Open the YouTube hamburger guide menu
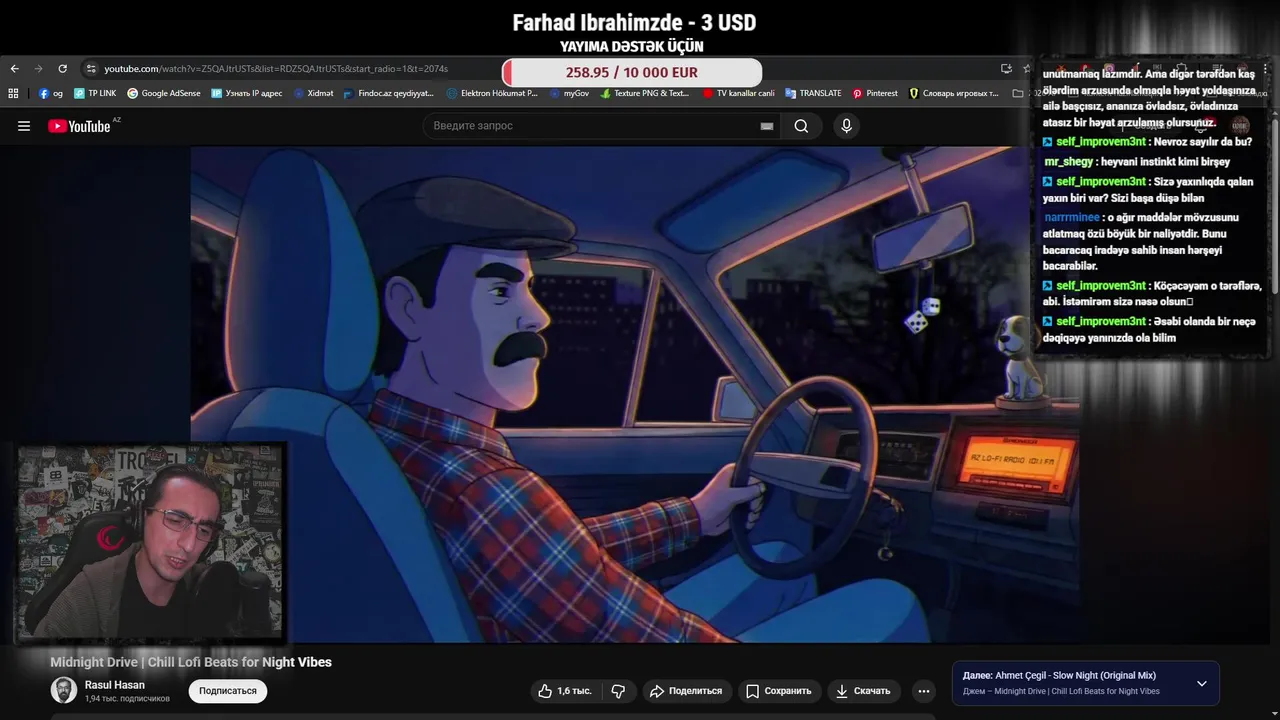This screenshot has width=1280, height=720. (24, 126)
